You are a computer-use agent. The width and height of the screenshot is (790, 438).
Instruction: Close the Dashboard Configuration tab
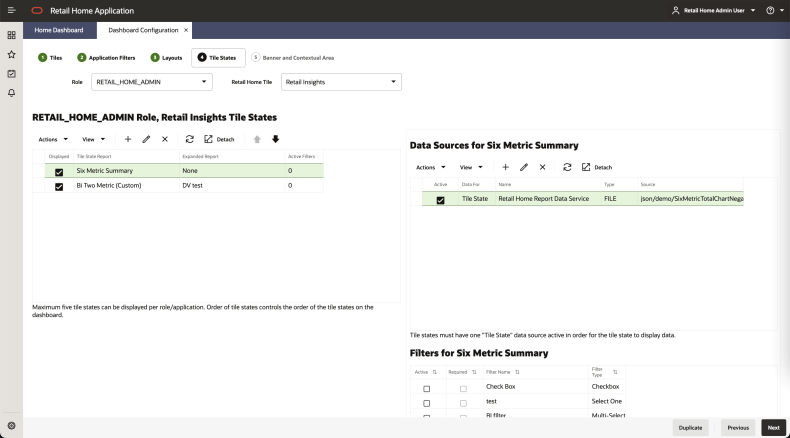(x=186, y=30)
